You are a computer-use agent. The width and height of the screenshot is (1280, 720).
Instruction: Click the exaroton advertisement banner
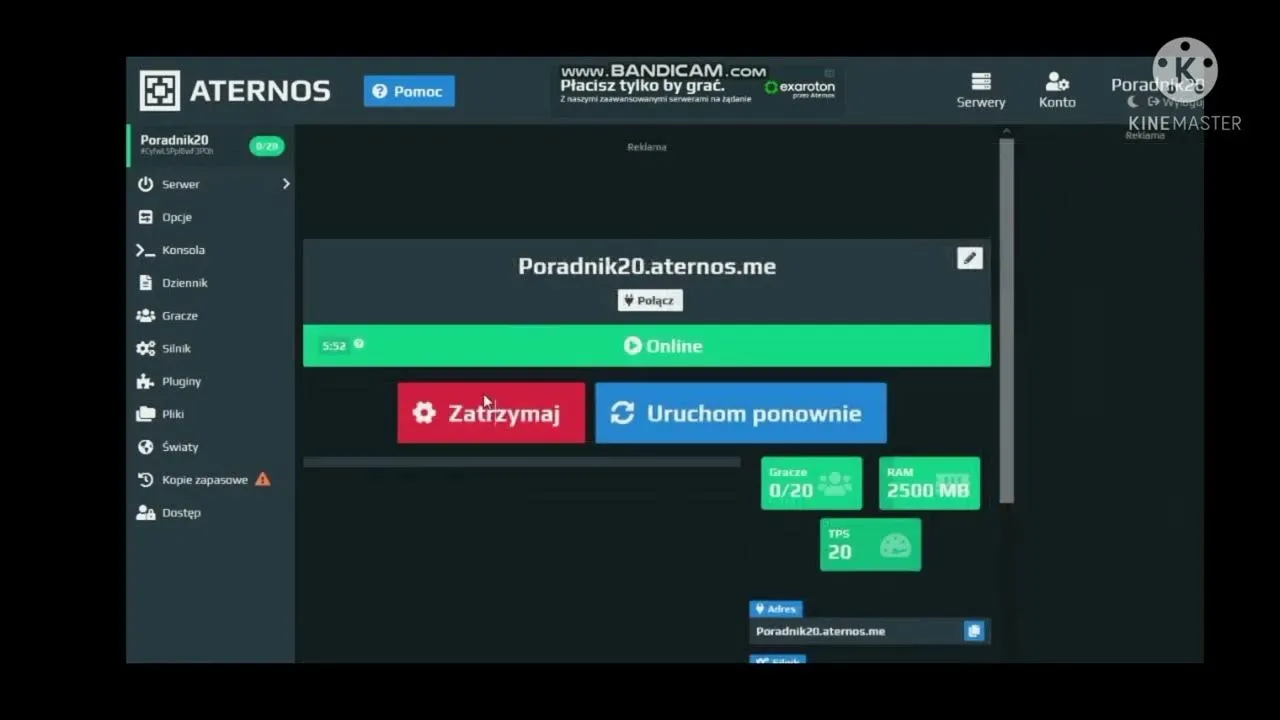pyautogui.click(x=697, y=89)
